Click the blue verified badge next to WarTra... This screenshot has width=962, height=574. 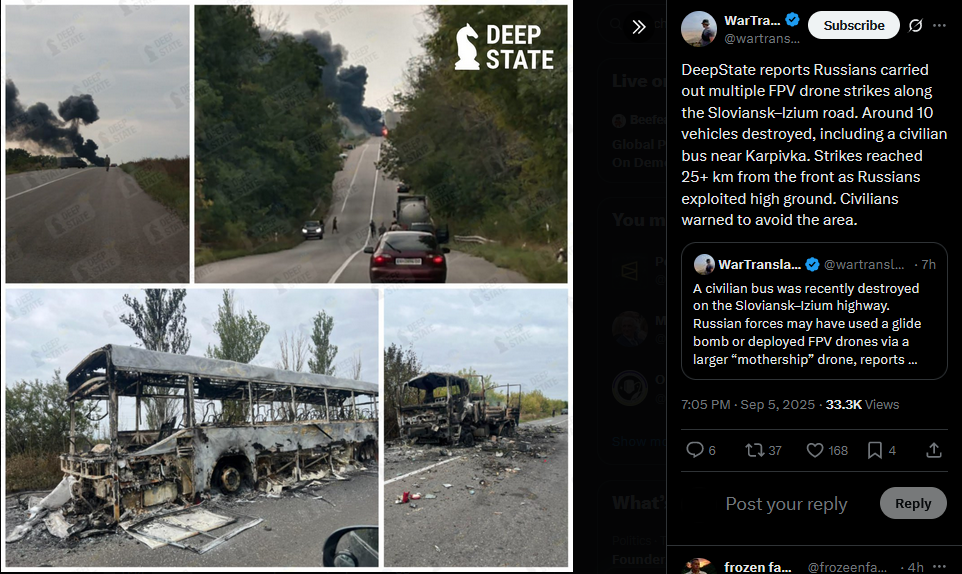[792, 20]
